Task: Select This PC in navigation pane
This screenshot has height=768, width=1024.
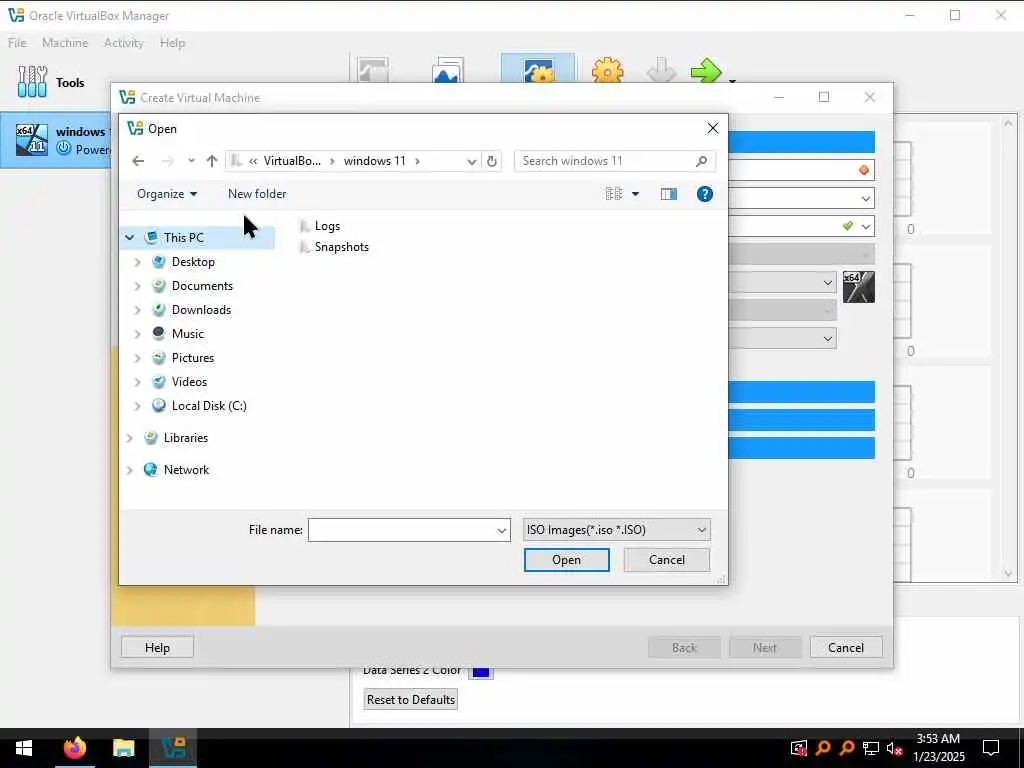Action: point(184,238)
